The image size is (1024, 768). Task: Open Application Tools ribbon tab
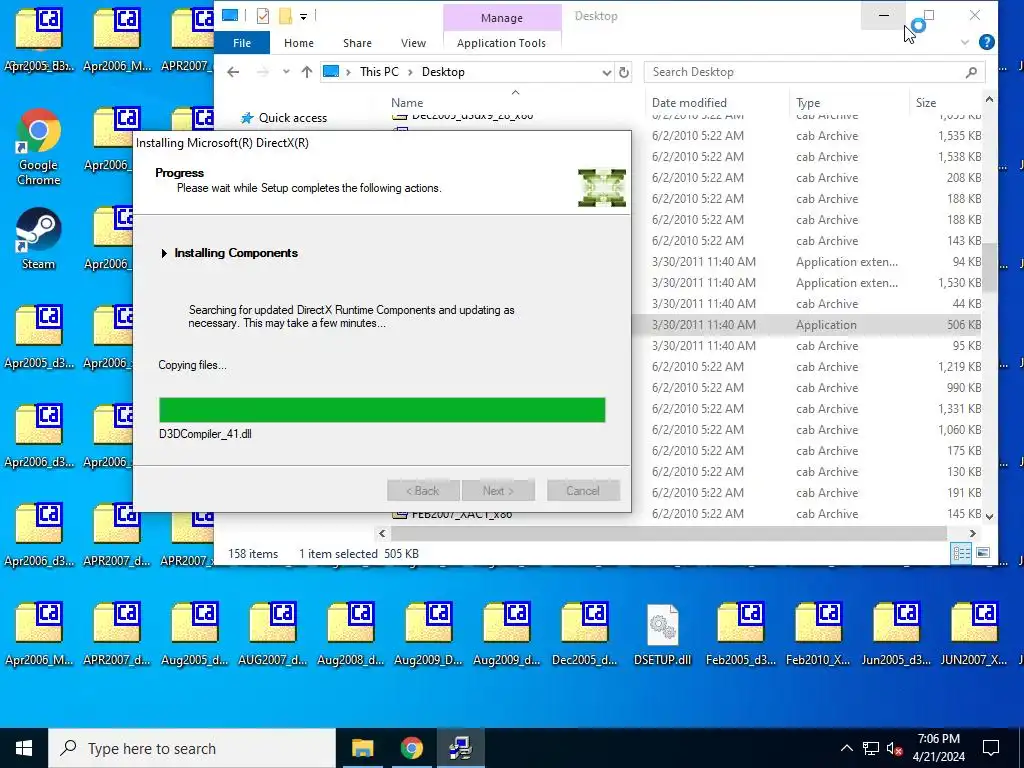click(501, 42)
